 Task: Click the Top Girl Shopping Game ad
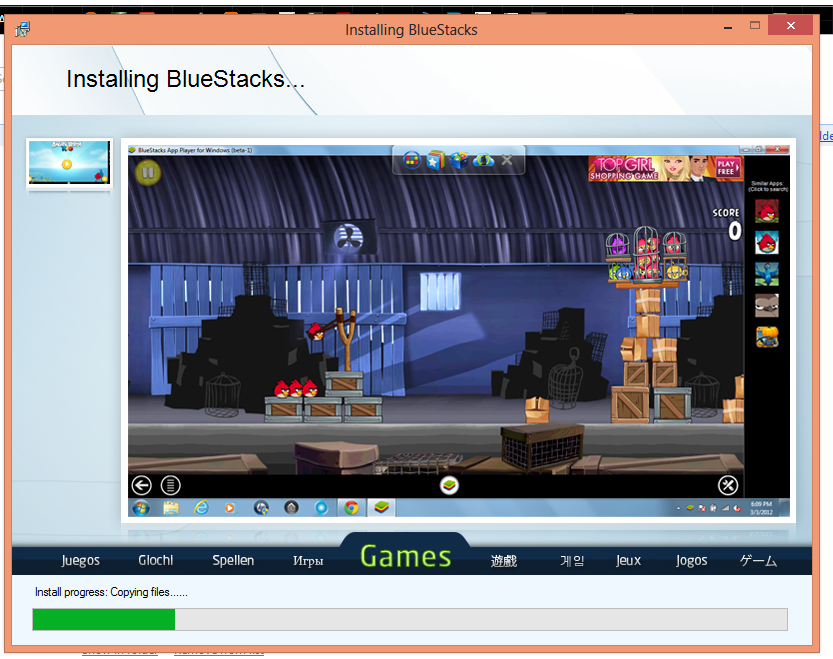tap(666, 168)
